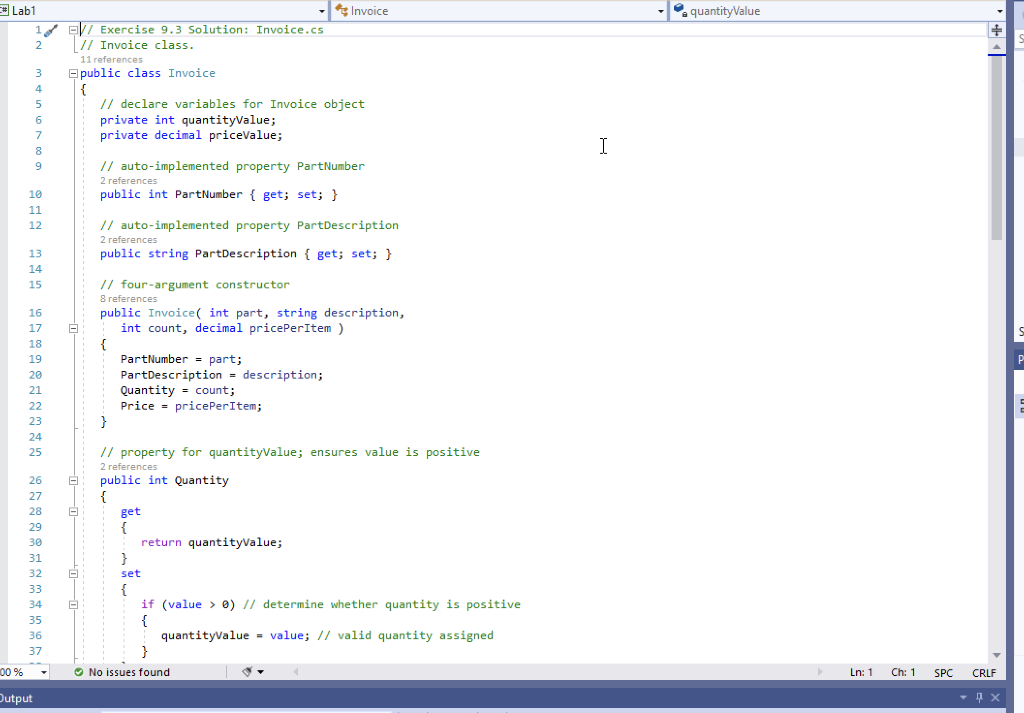Open the 2 references CodeLens above Quantity property
1024x713 pixels.
pyautogui.click(x=129, y=467)
